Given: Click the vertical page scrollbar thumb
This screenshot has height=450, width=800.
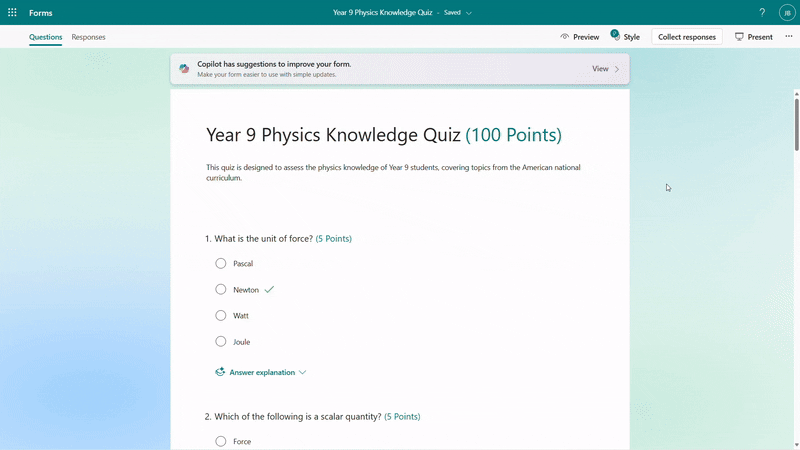Looking at the screenshot, I should pos(796,124).
